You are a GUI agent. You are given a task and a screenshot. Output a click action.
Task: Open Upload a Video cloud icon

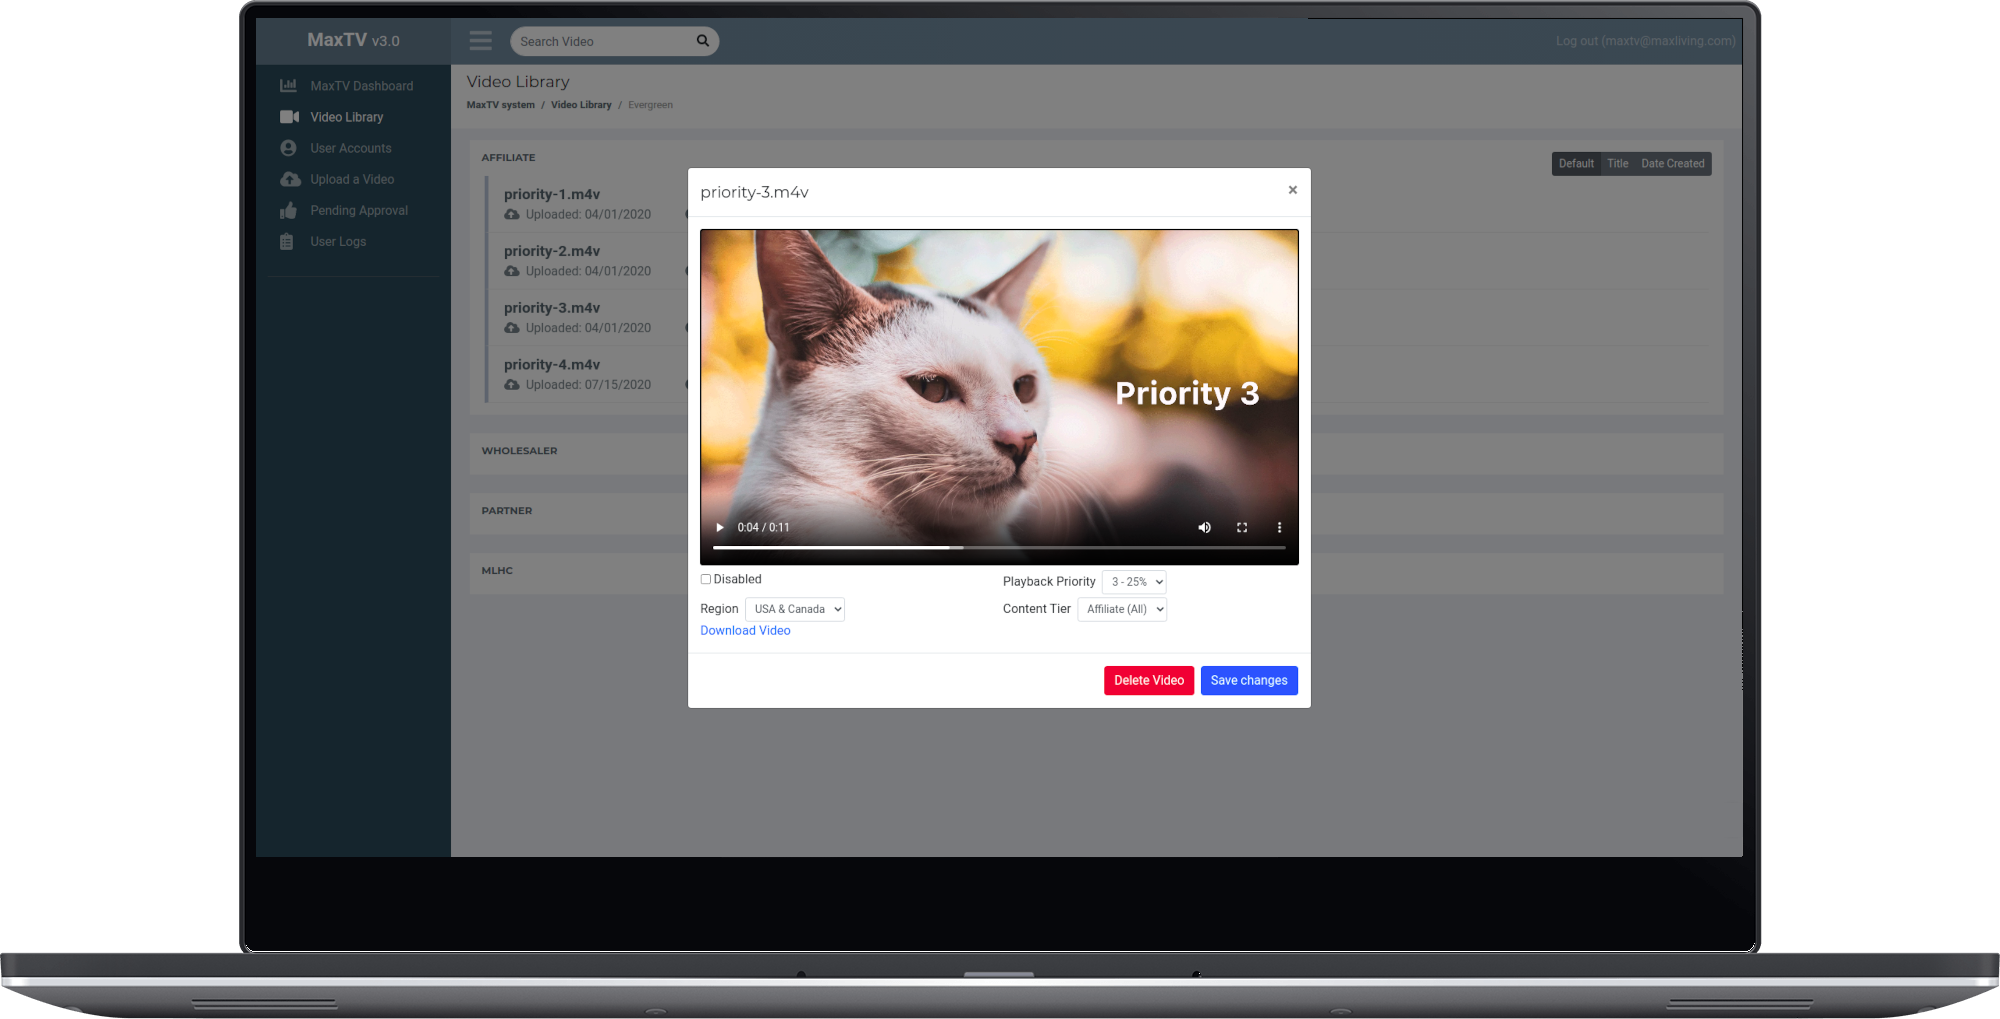[290, 180]
